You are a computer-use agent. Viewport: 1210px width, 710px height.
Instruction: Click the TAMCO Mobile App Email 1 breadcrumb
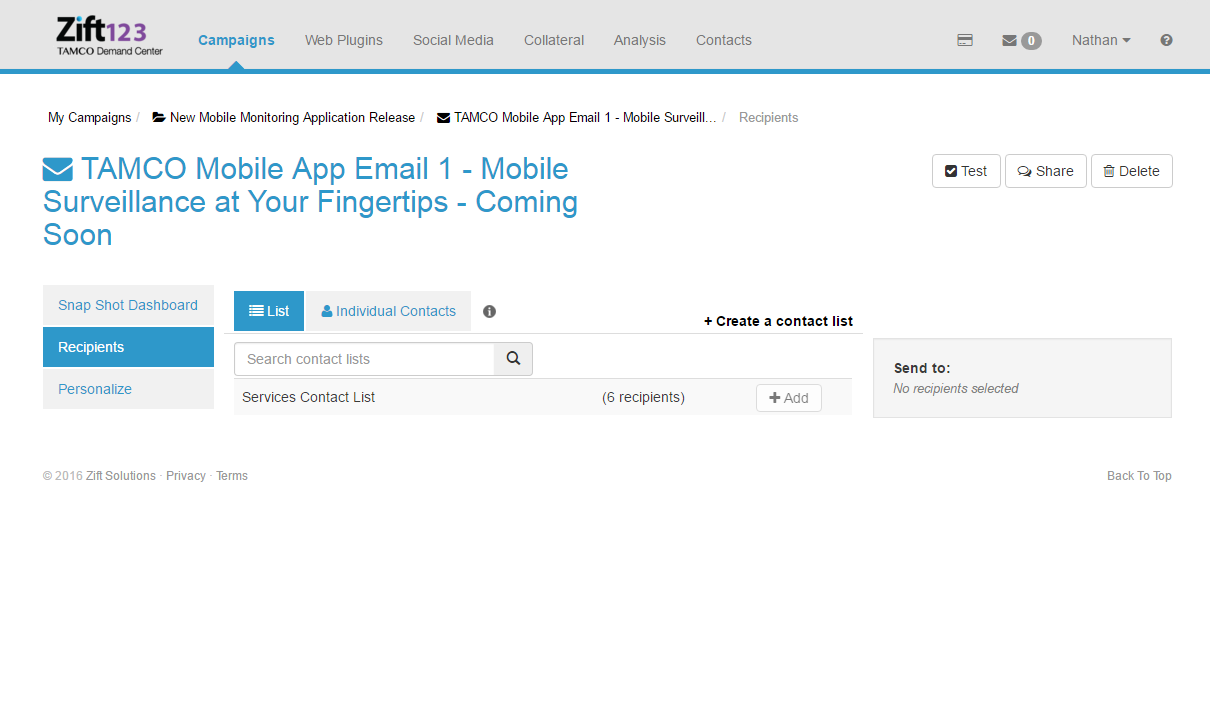(x=577, y=118)
